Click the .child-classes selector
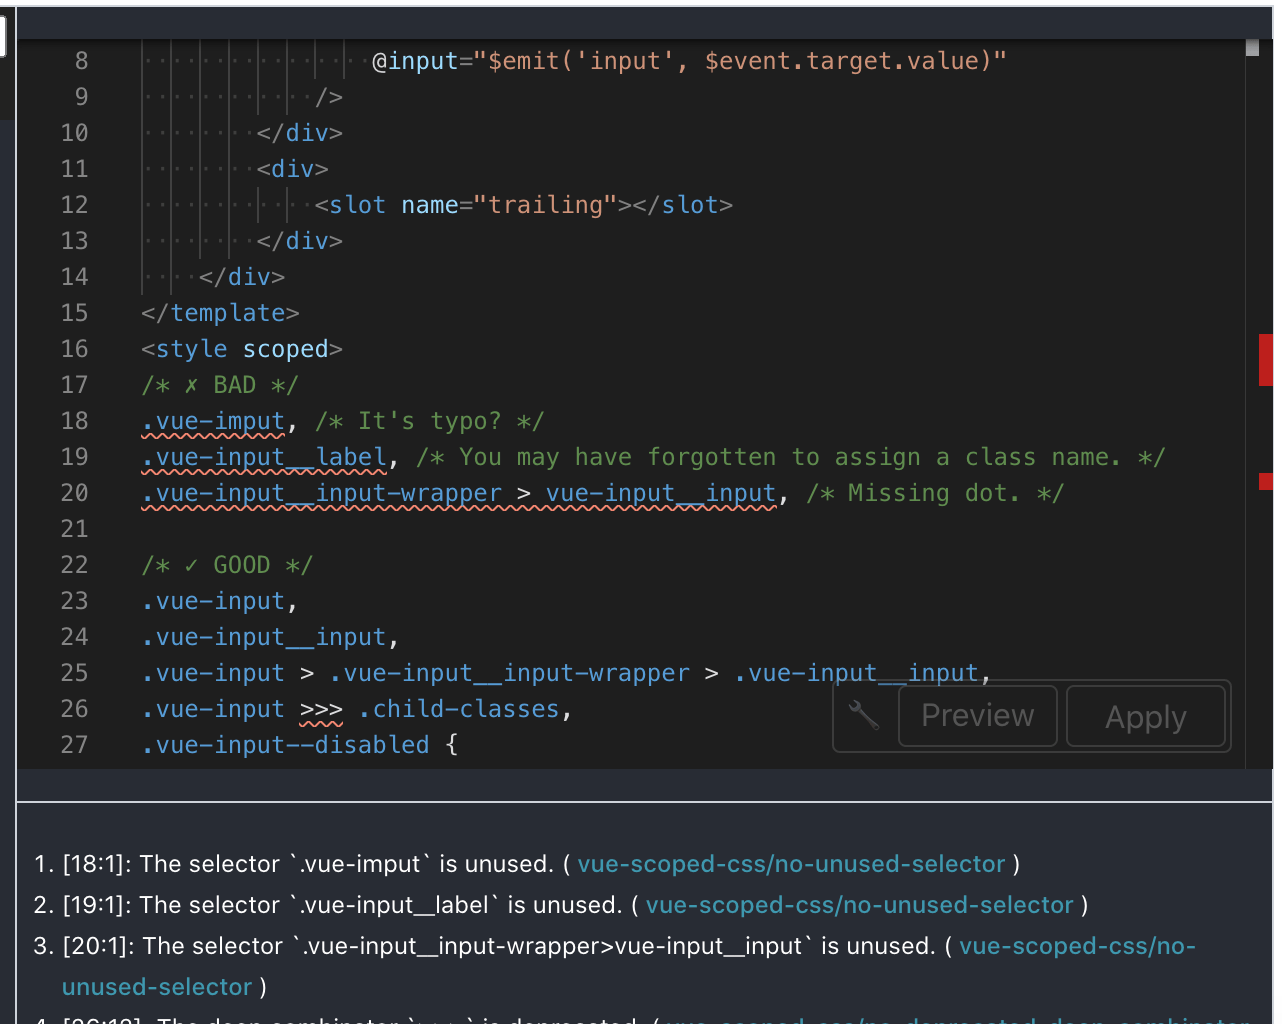The width and height of the screenshot is (1282, 1024). (459, 709)
